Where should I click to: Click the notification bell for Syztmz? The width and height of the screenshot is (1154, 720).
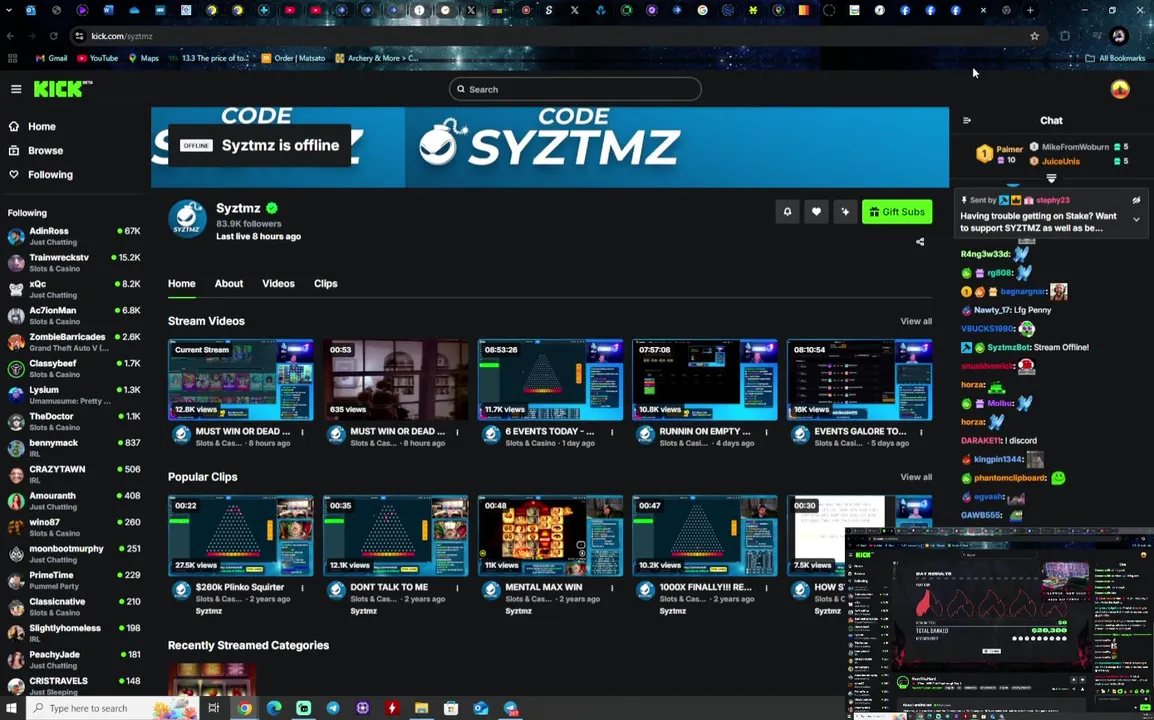pos(787,212)
